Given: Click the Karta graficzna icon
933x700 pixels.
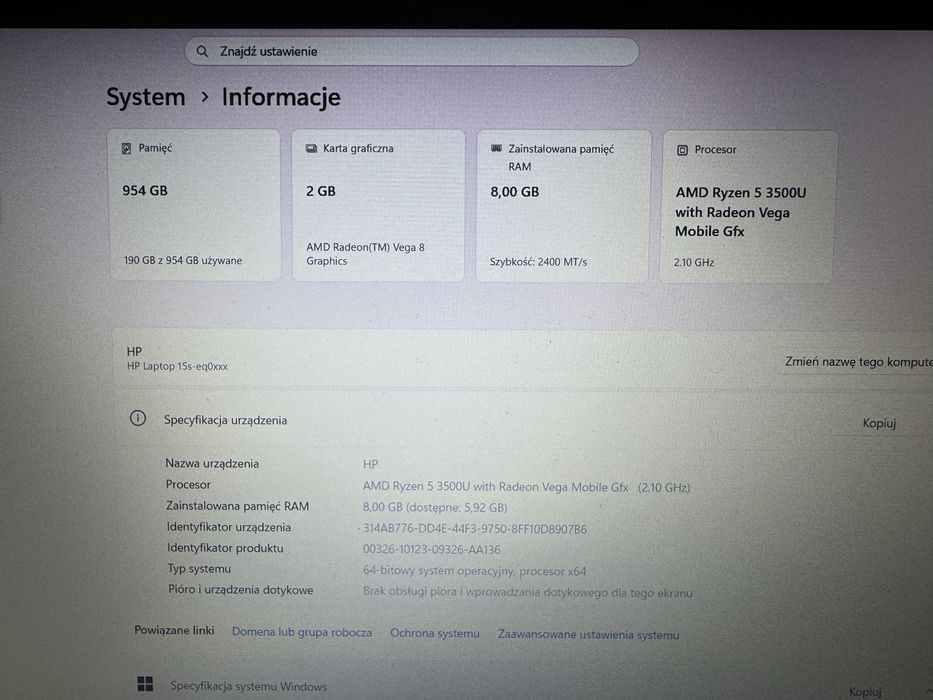Looking at the screenshot, I should pos(311,148).
